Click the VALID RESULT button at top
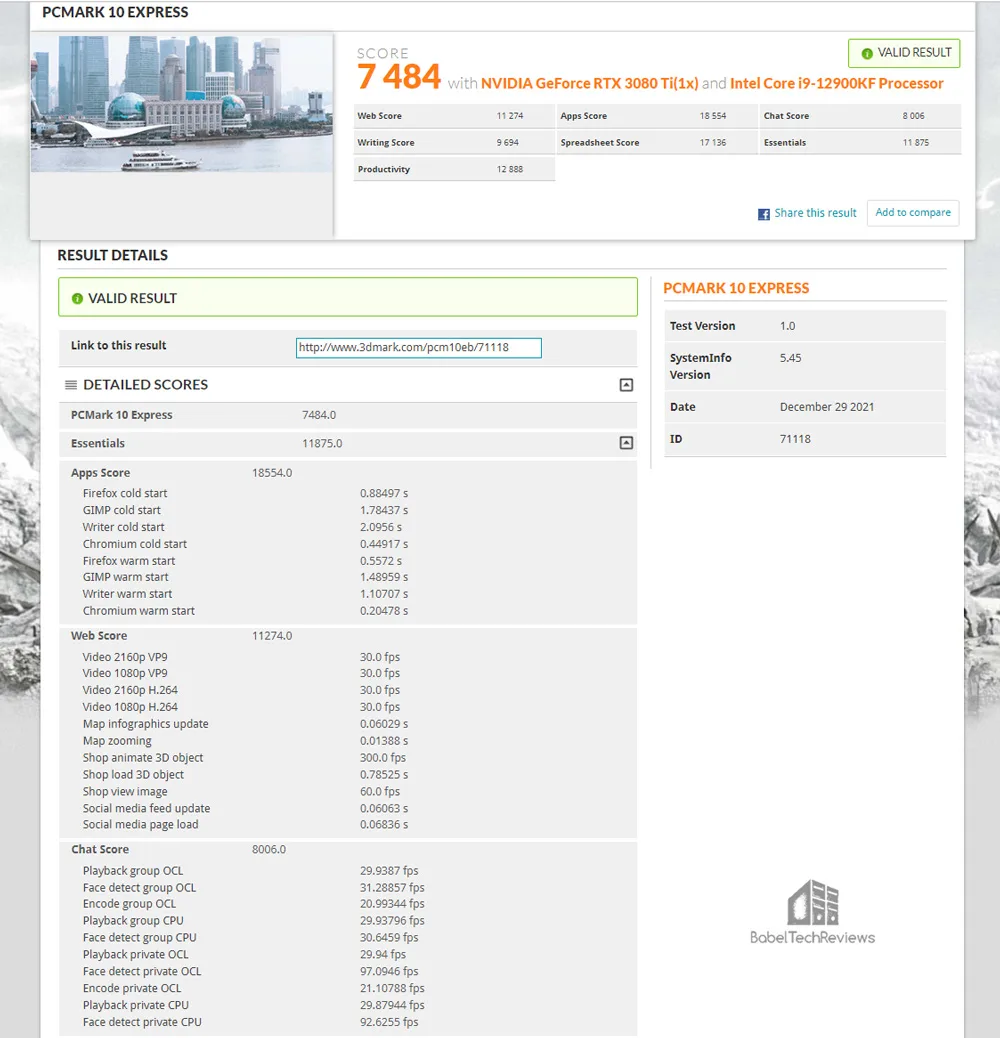 coord(904,53)
